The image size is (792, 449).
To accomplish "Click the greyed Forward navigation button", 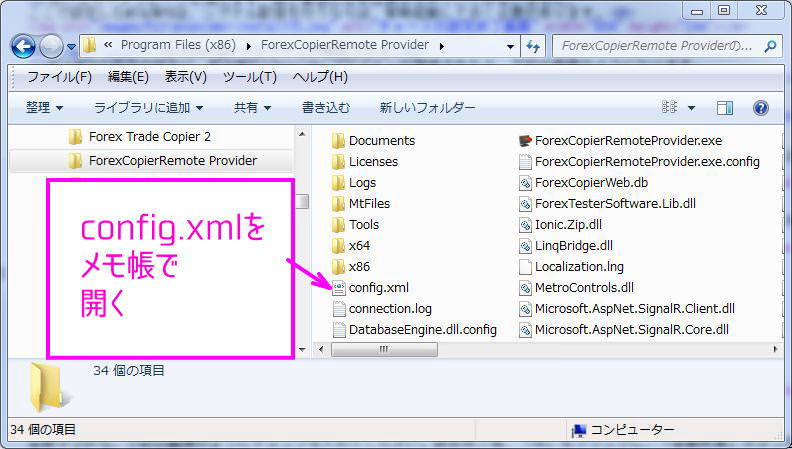I will 51,47.
